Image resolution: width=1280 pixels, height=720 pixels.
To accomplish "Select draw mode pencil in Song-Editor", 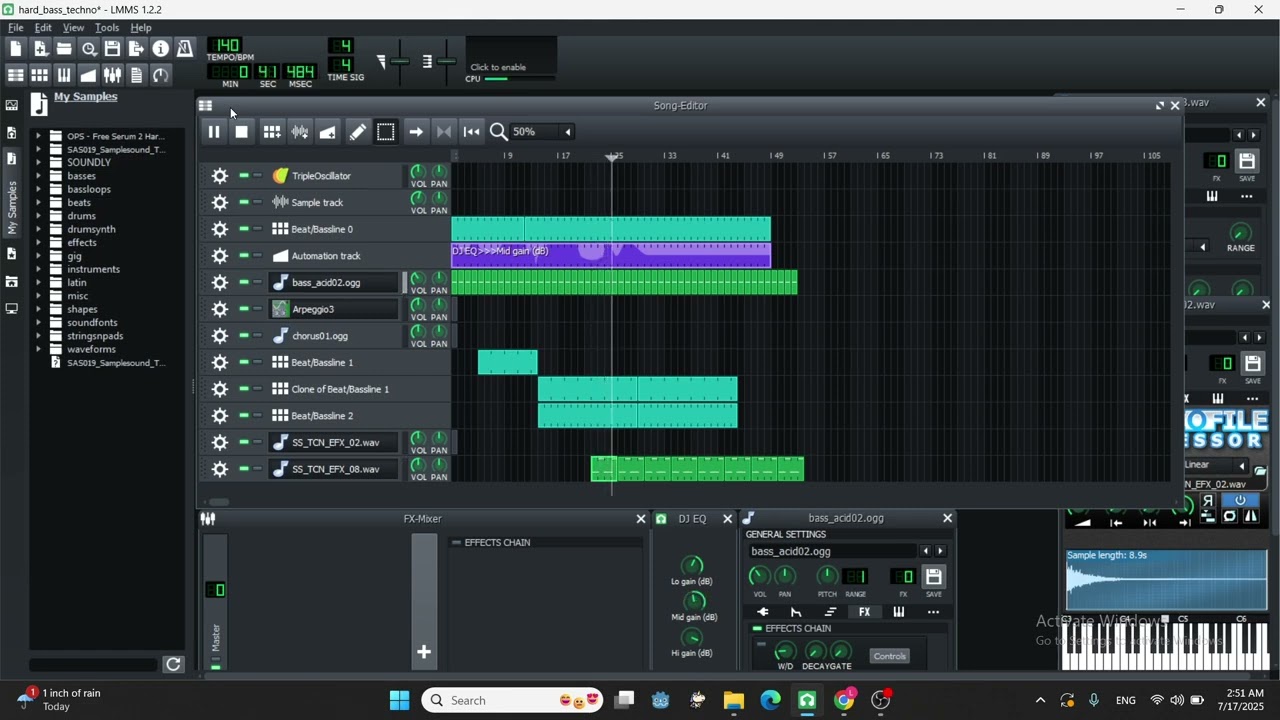I will click(x=357, y=132).
